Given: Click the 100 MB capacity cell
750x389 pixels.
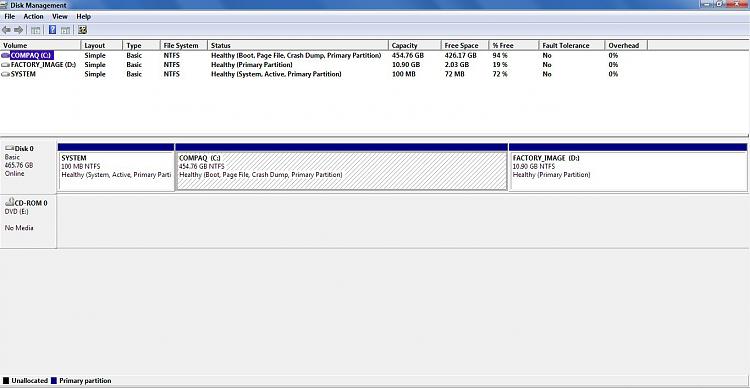Looking at the screenshot, I should [404, 74].
